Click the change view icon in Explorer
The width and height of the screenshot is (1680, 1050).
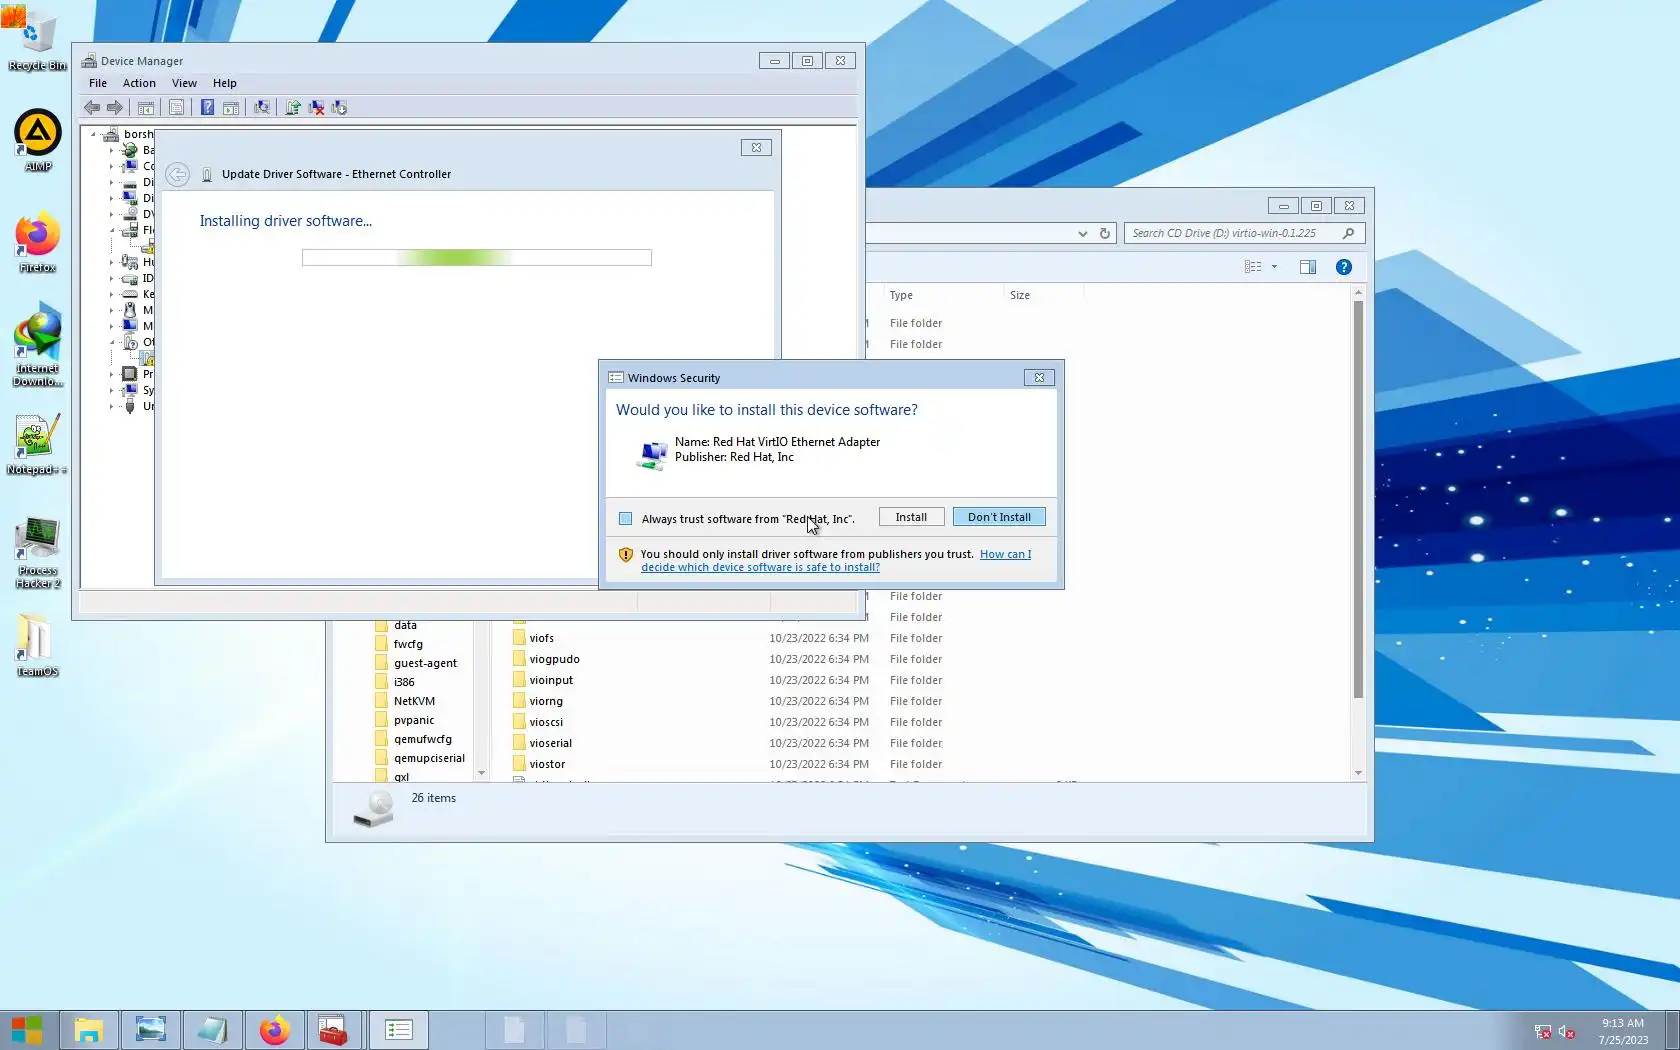[x=1253, y=267]
